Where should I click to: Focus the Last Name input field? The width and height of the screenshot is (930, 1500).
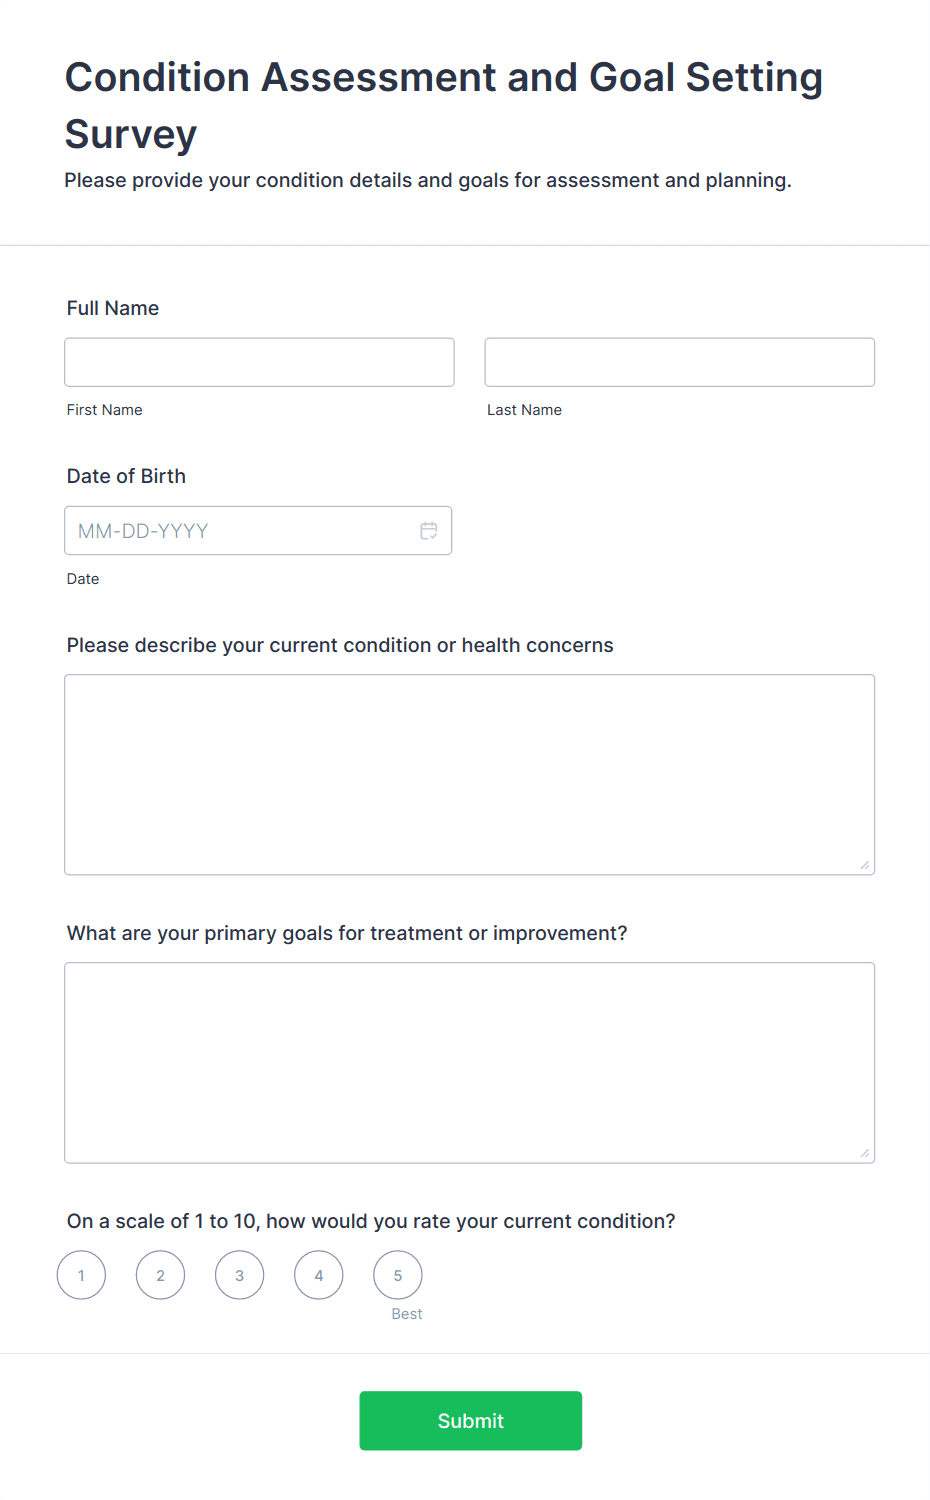point(680,362)
